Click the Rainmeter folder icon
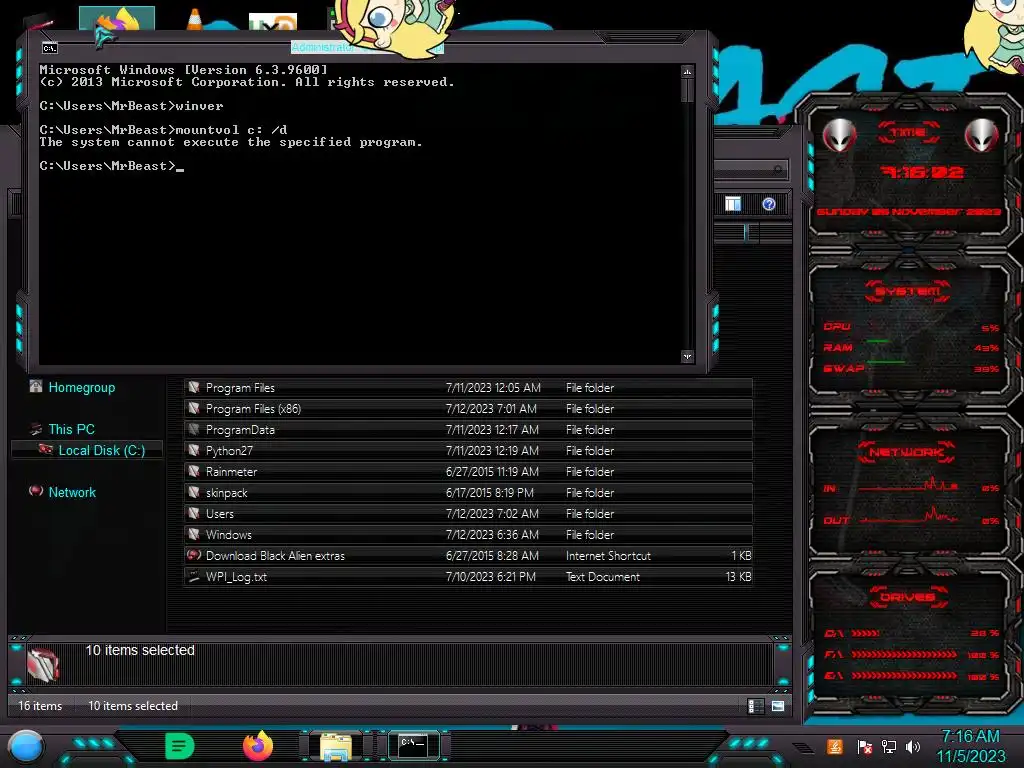 [x=194, y=471]
